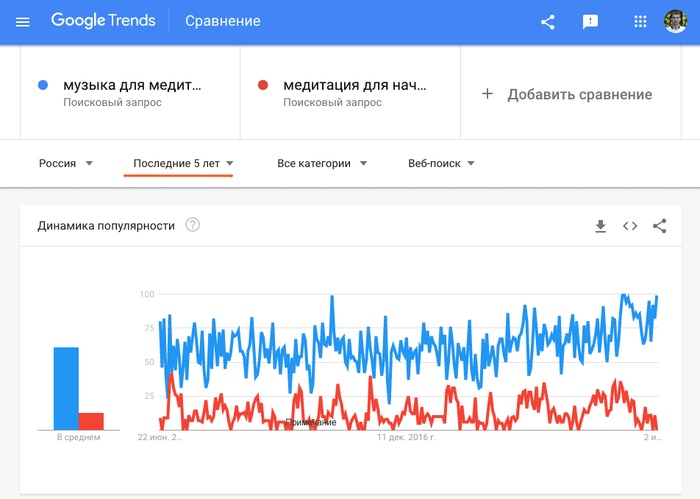700x499 pixels.
Task: Download the popularity chart data
Action: [x=600, y=226]
